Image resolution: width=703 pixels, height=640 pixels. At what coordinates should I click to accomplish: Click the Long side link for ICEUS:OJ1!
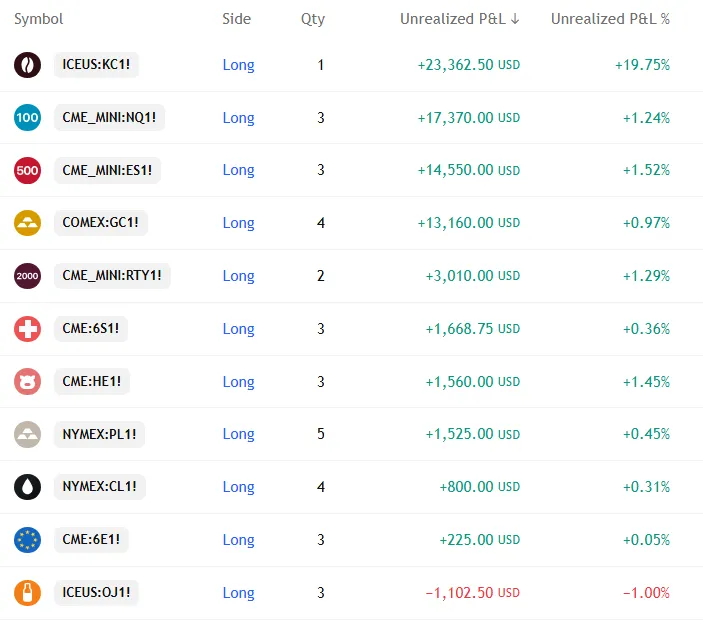(x=238, y=593)
